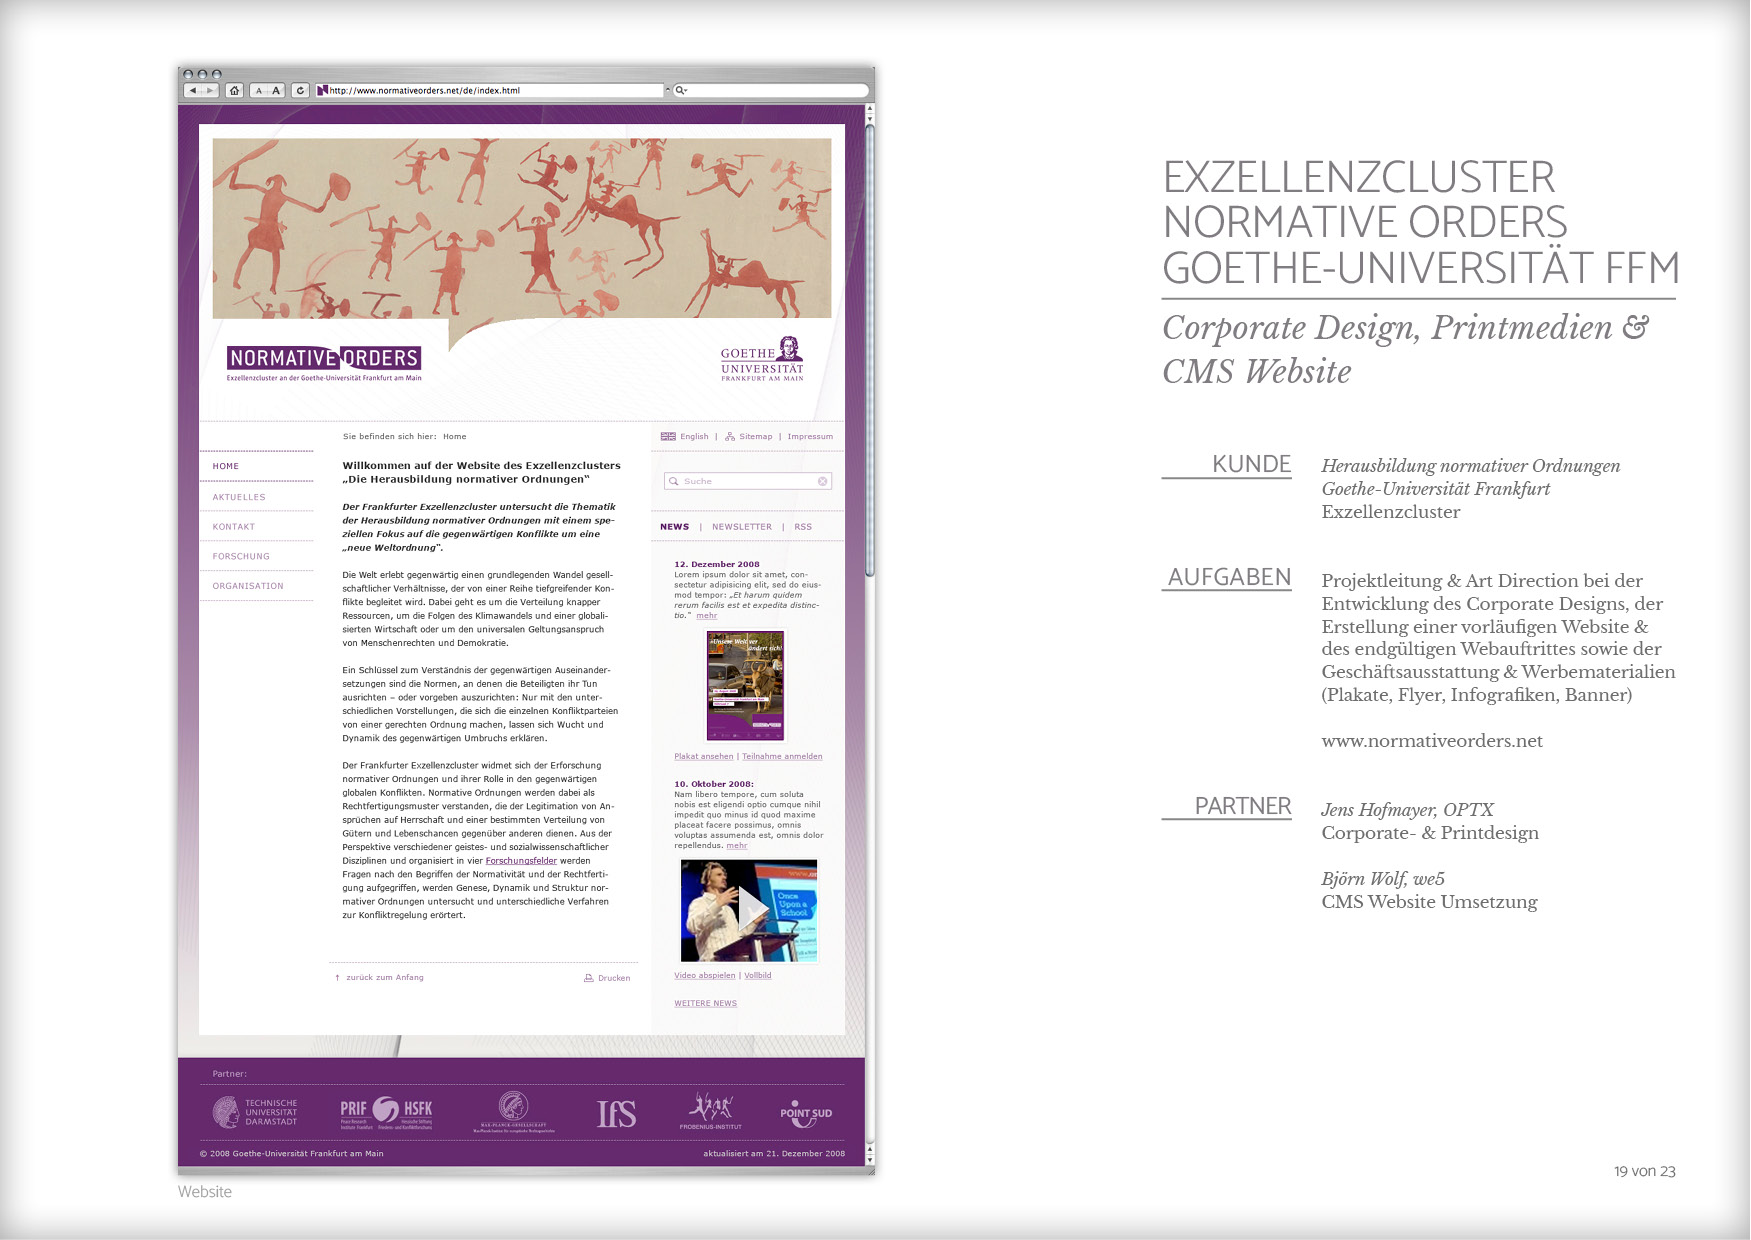Click the browser vertical scrollbar thumb

[x=870, y=350]
